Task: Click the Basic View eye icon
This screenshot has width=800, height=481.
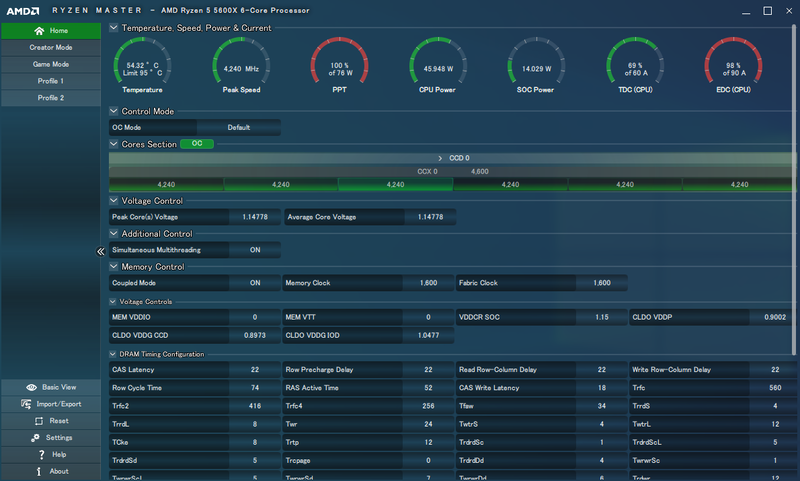Action: (32, 387)
